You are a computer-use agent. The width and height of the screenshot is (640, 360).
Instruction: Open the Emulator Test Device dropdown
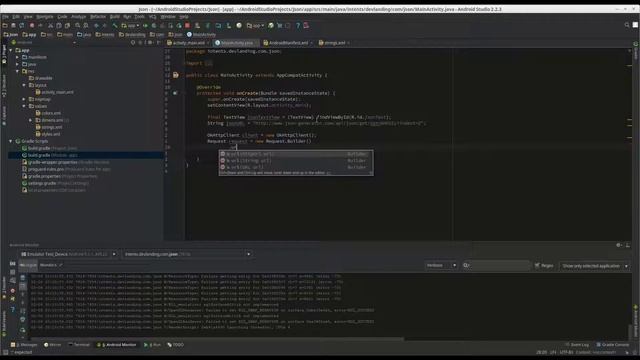69,254
